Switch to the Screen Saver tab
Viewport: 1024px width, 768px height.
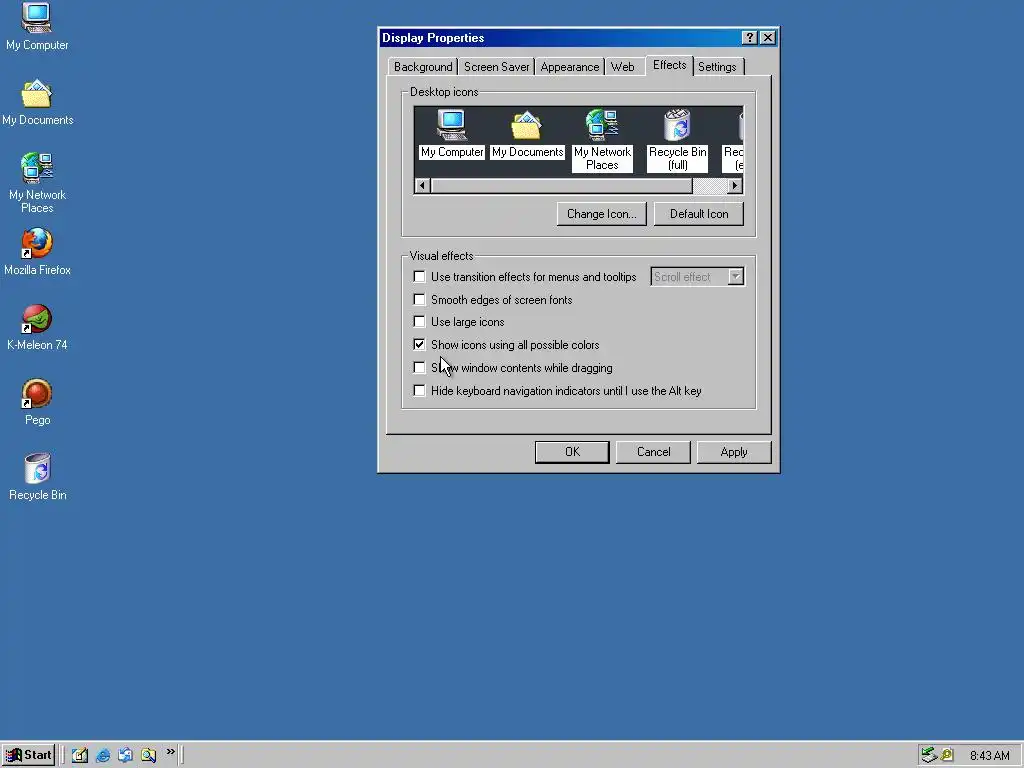click(x=496, y=67)
